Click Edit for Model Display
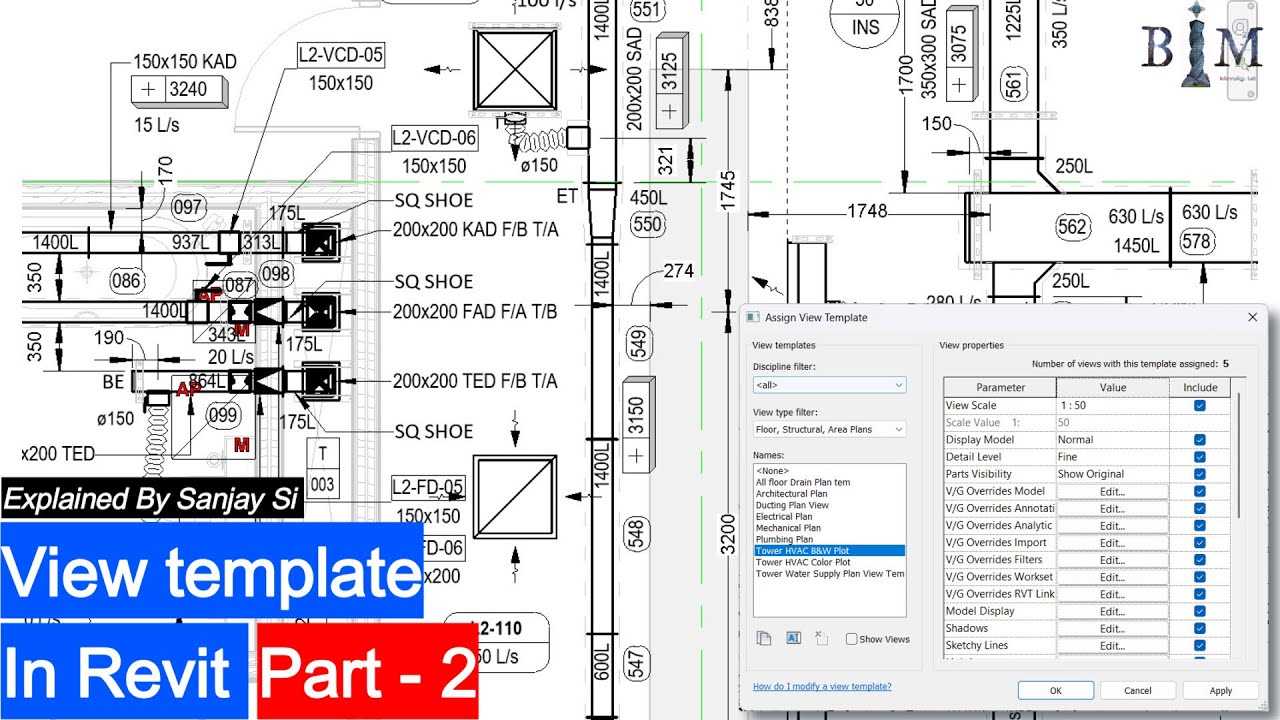Image resolution: width=1280 pixels, height=720 pixels. click(x=1113, y=611)
